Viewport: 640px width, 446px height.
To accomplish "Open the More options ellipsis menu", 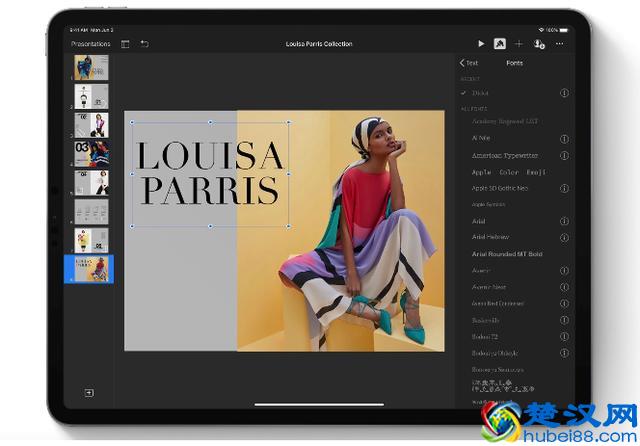I will tap(560, 44).
